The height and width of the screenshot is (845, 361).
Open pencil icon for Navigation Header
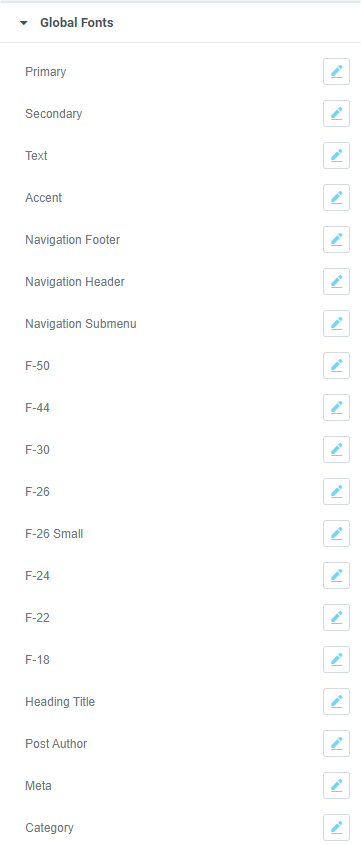336,282
